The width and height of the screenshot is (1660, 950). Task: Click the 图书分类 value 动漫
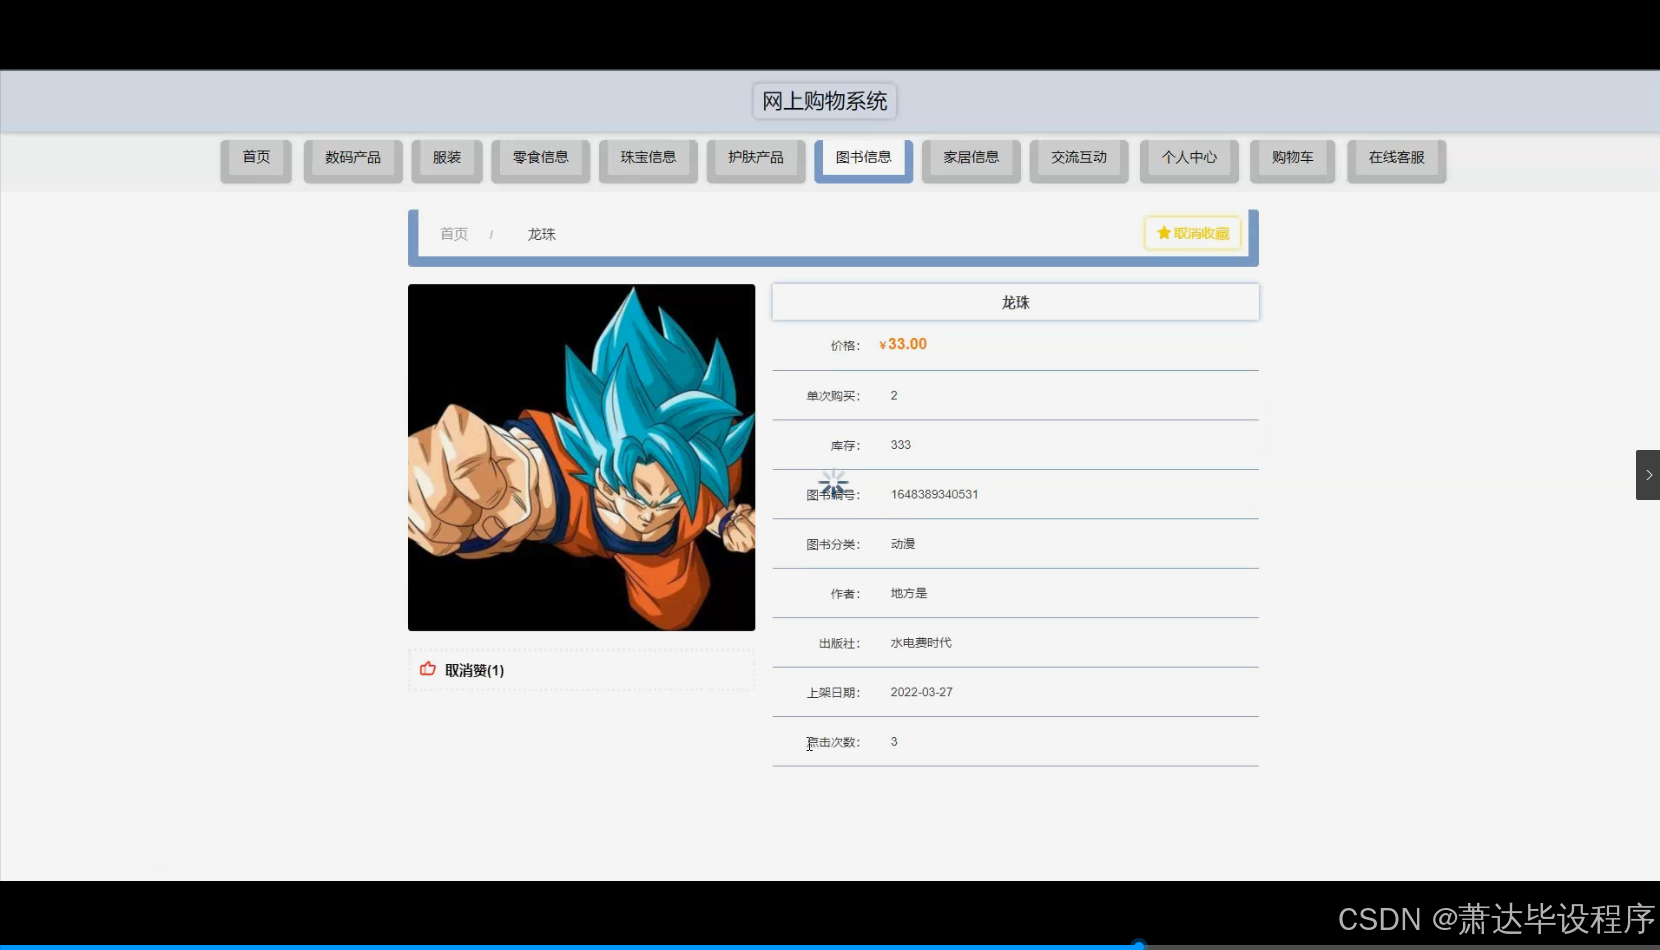click(903, 544)
